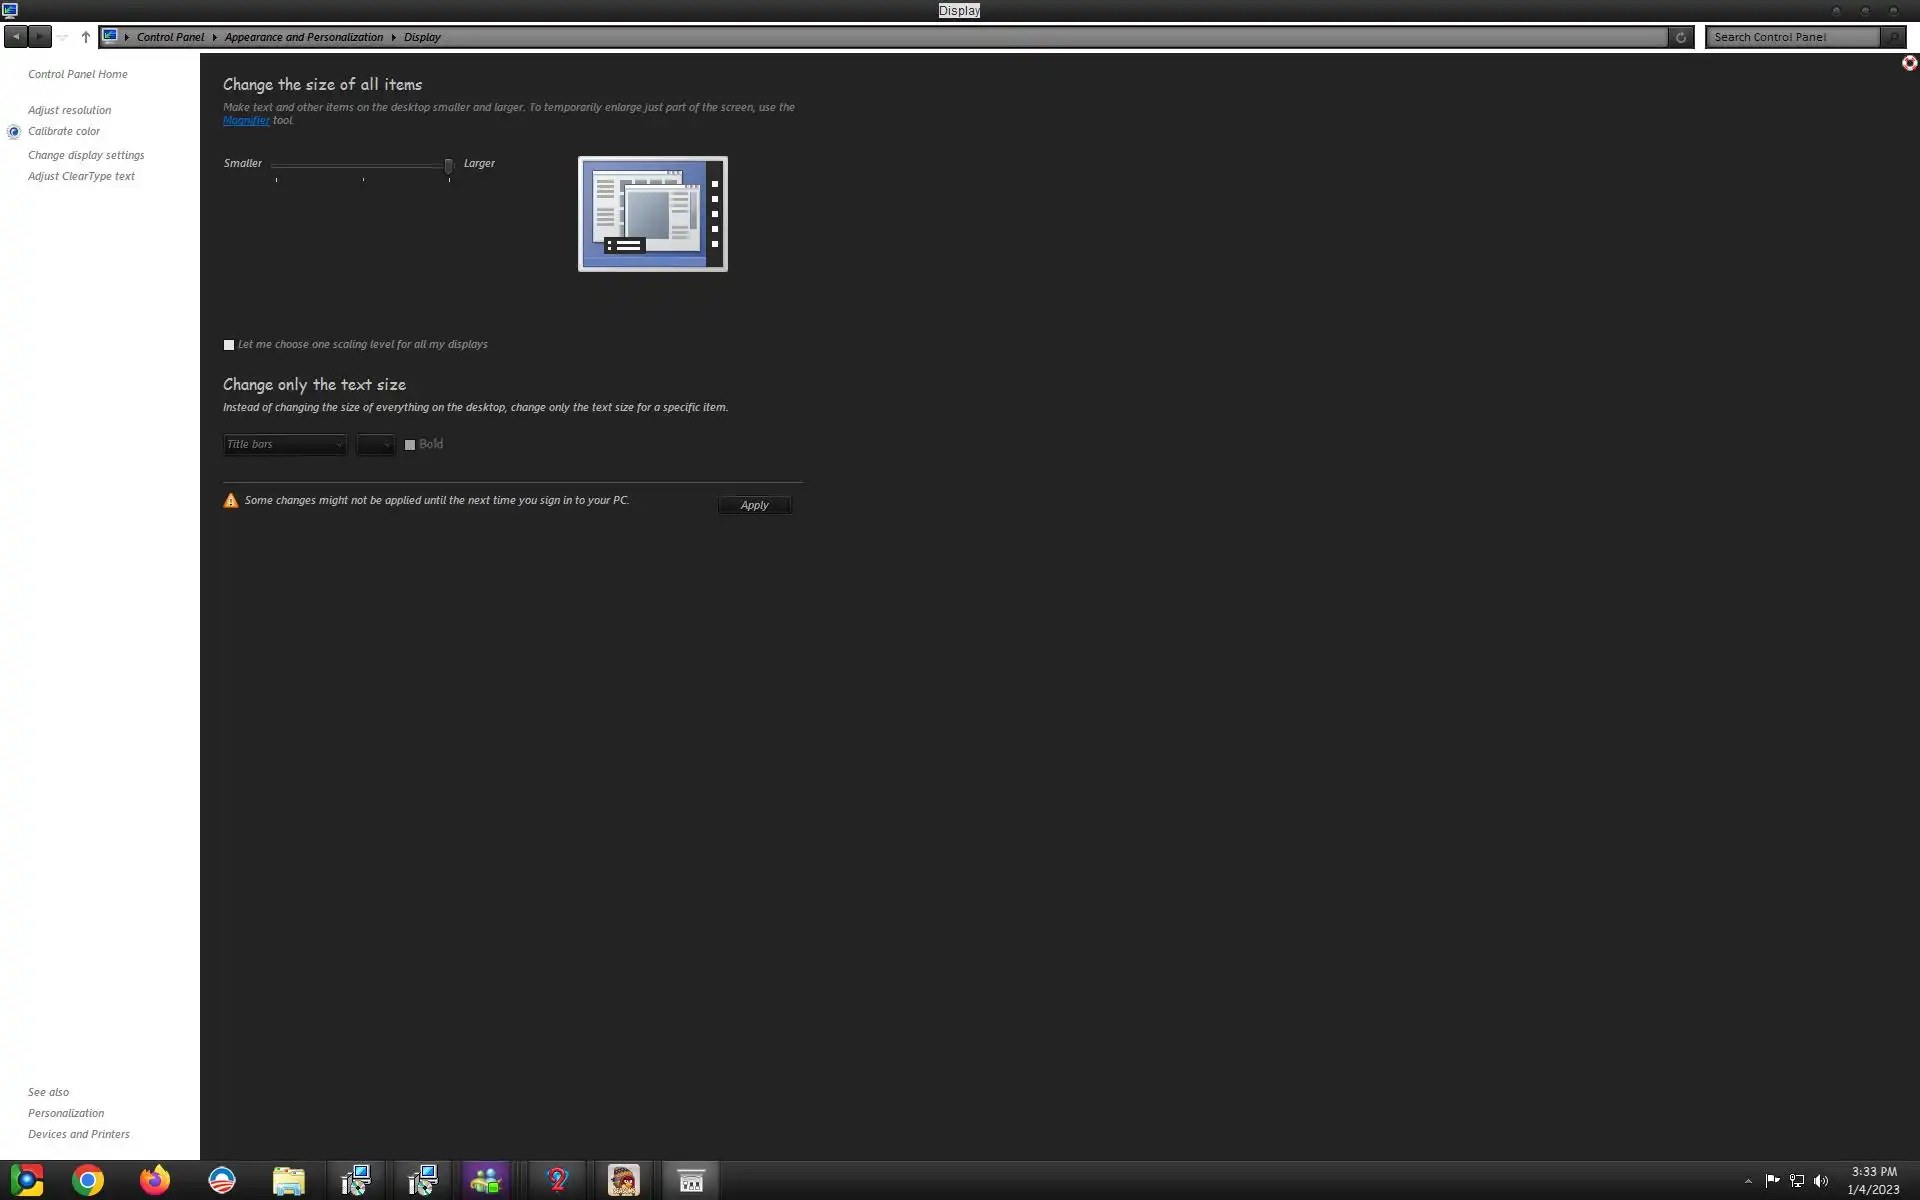Click the size slider handle near Larger
This screenshot has height=1200, width=1920.
click(x=449, y=166)
